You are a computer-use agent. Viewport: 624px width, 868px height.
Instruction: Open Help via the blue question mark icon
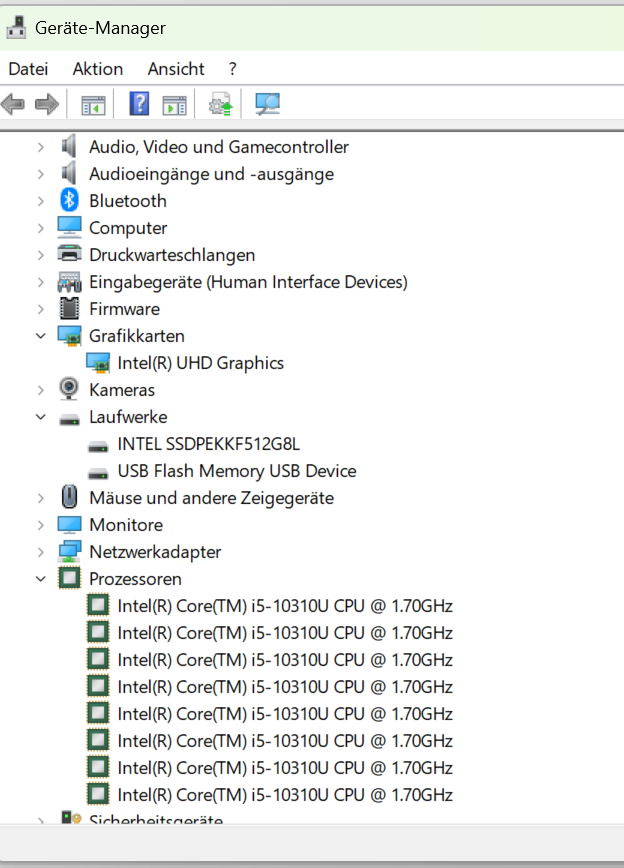(x=139, y=104)
